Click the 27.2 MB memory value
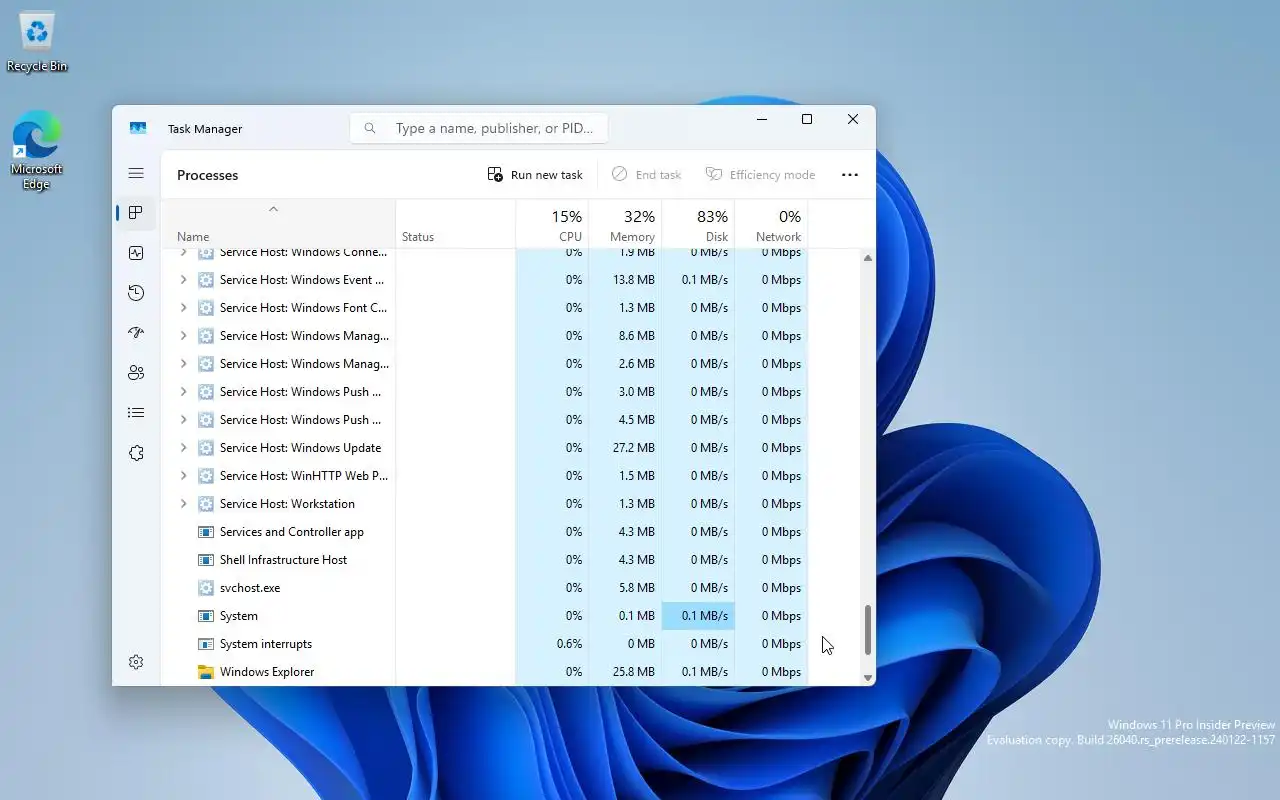This screenshot has width=1280, height=800. coord(633,448)
